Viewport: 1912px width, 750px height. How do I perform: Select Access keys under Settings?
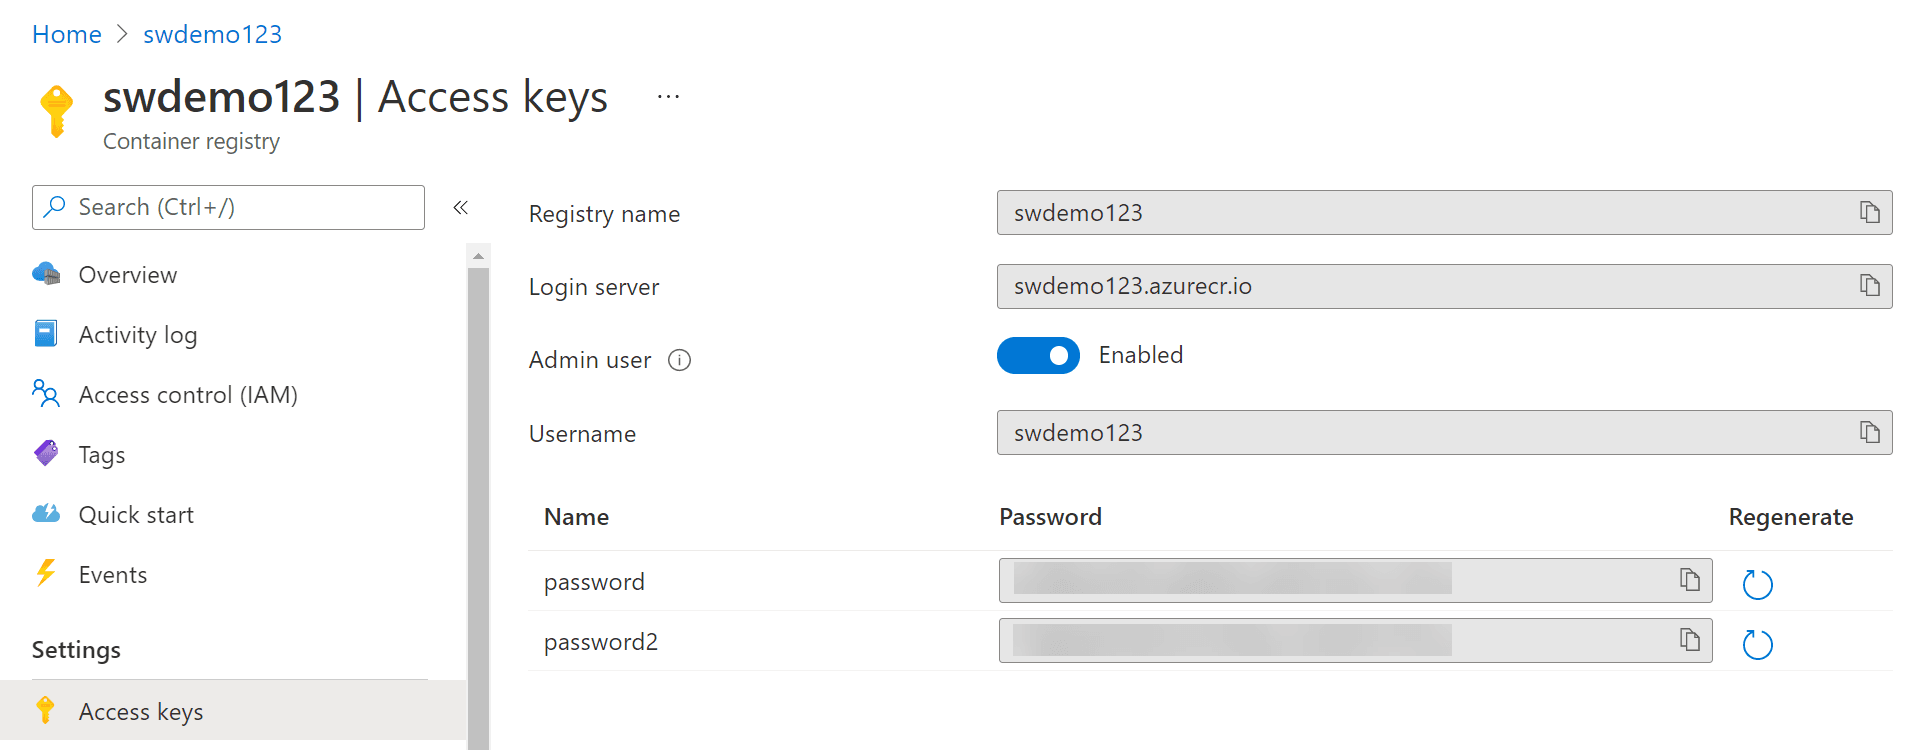[233, 711]
